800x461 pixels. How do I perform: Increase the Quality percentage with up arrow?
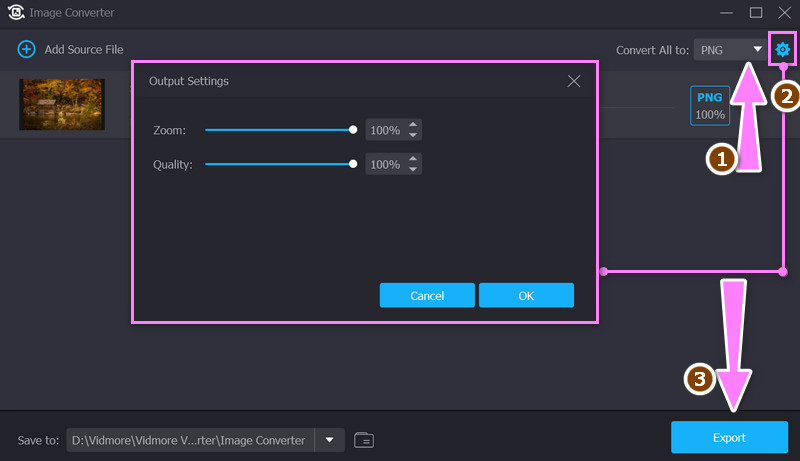(414, 159)
